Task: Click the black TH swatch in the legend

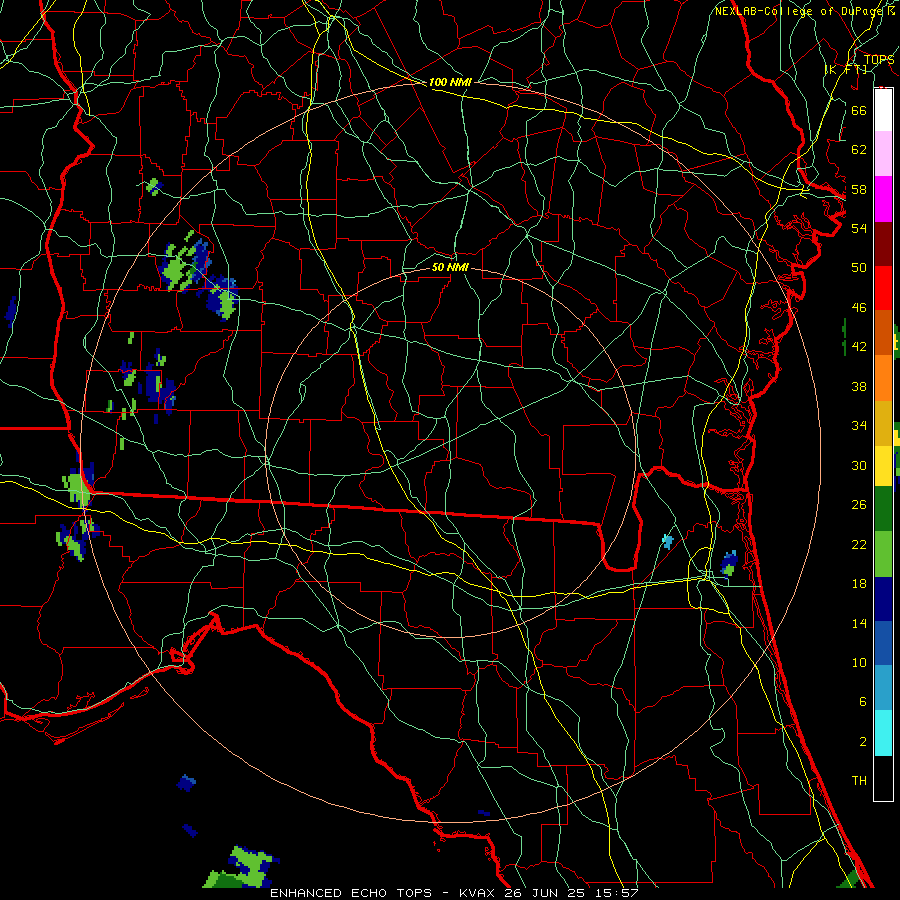Action: (x=883, y=778)
